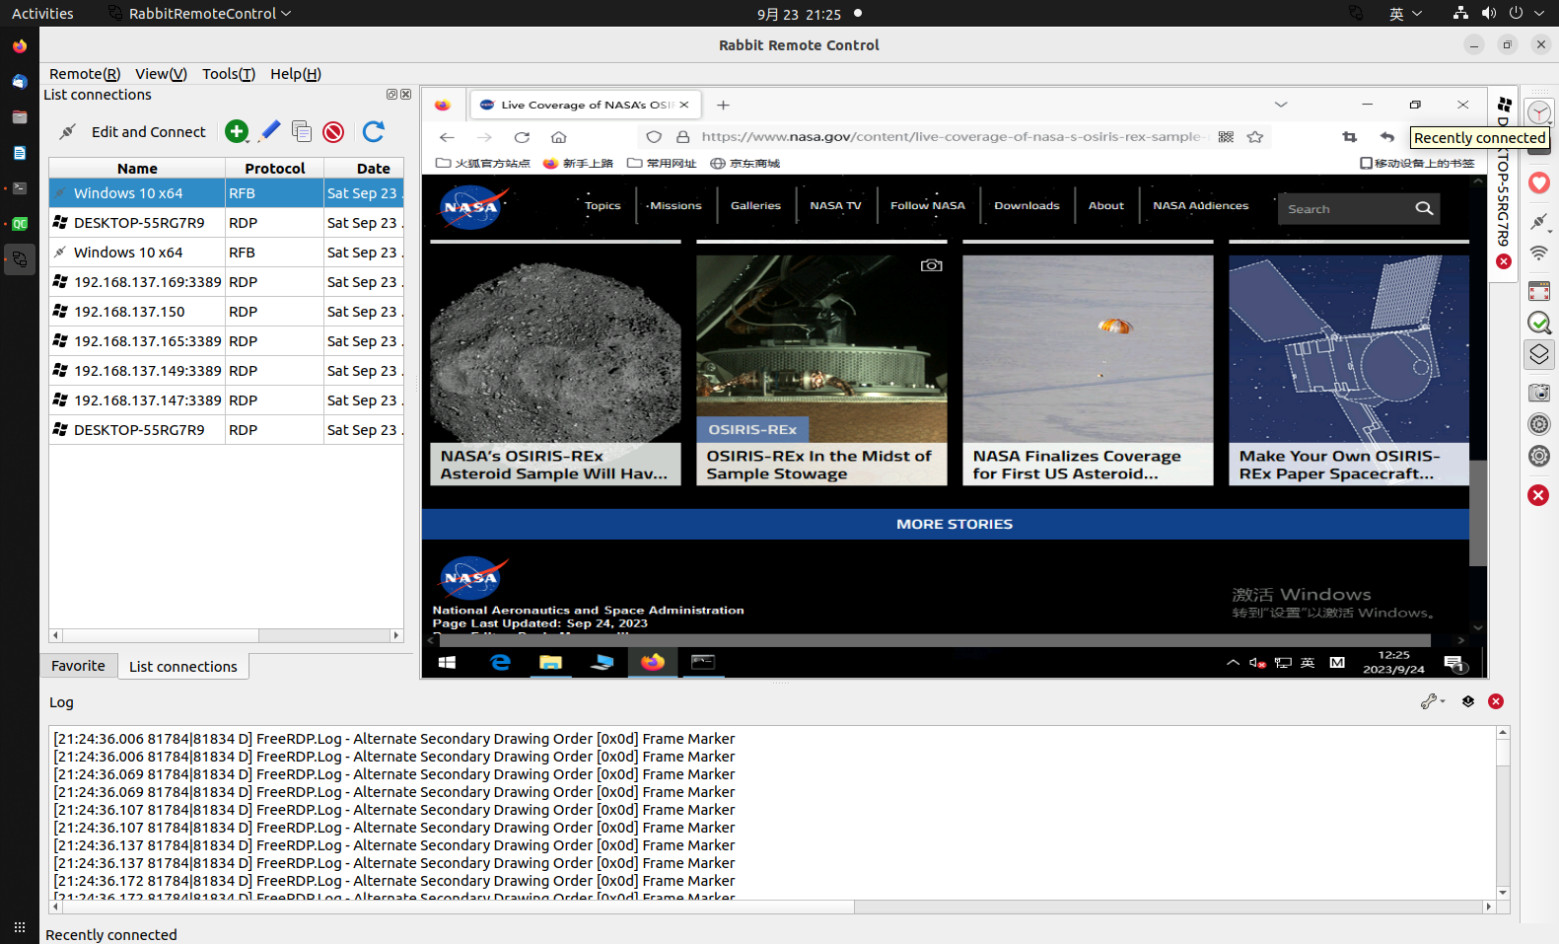Viewport: 1559px width, 944px height.
Task: Click the log layers icon beside wrench
Action: pos(1468,702)
